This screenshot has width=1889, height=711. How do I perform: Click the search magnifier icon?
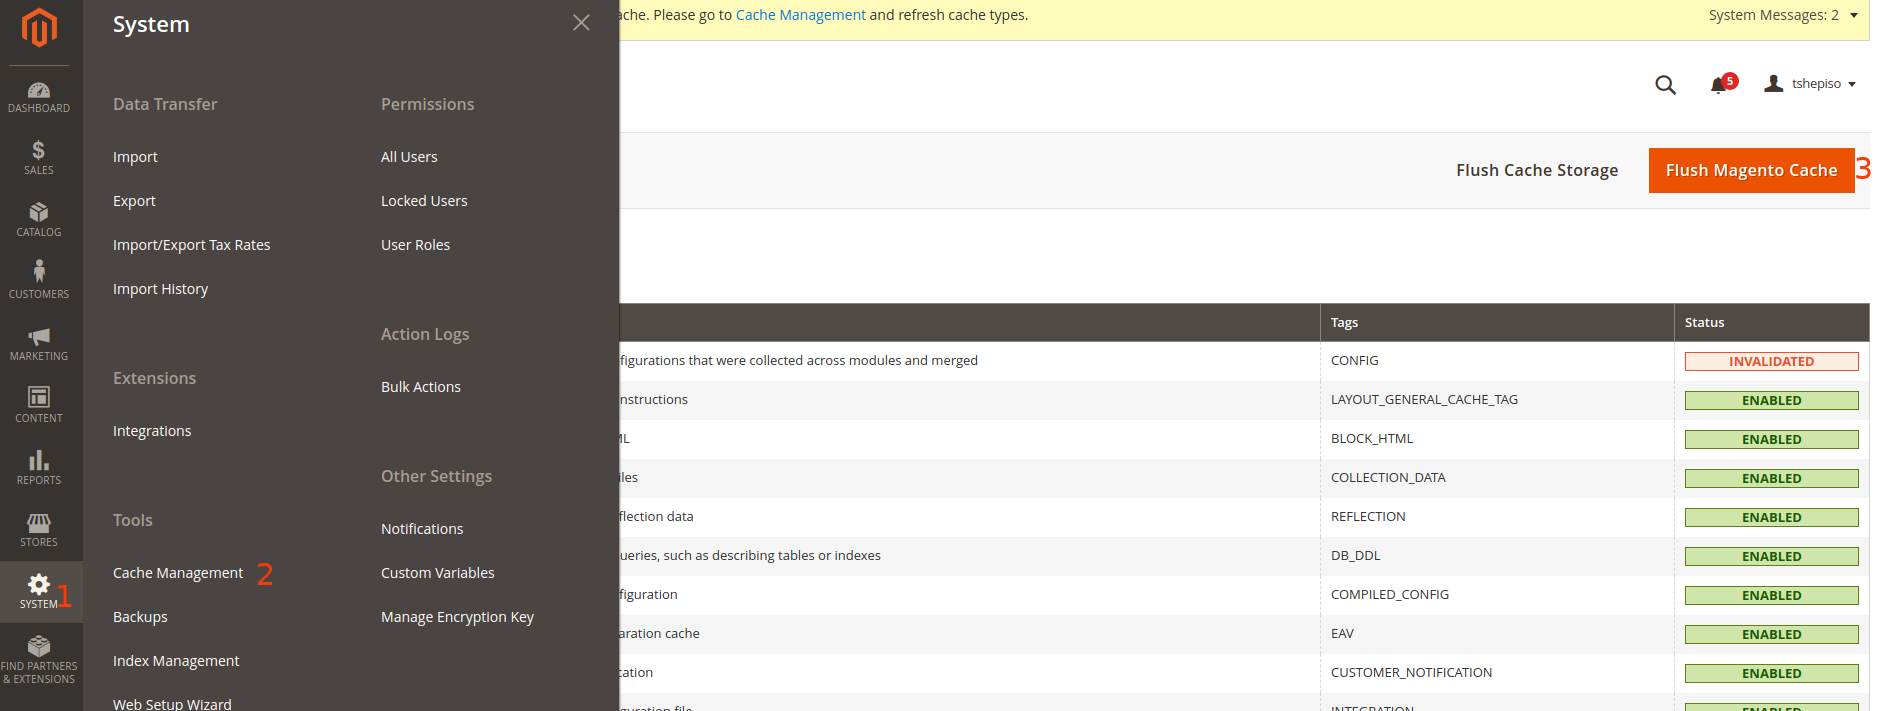click(1665, 85)
